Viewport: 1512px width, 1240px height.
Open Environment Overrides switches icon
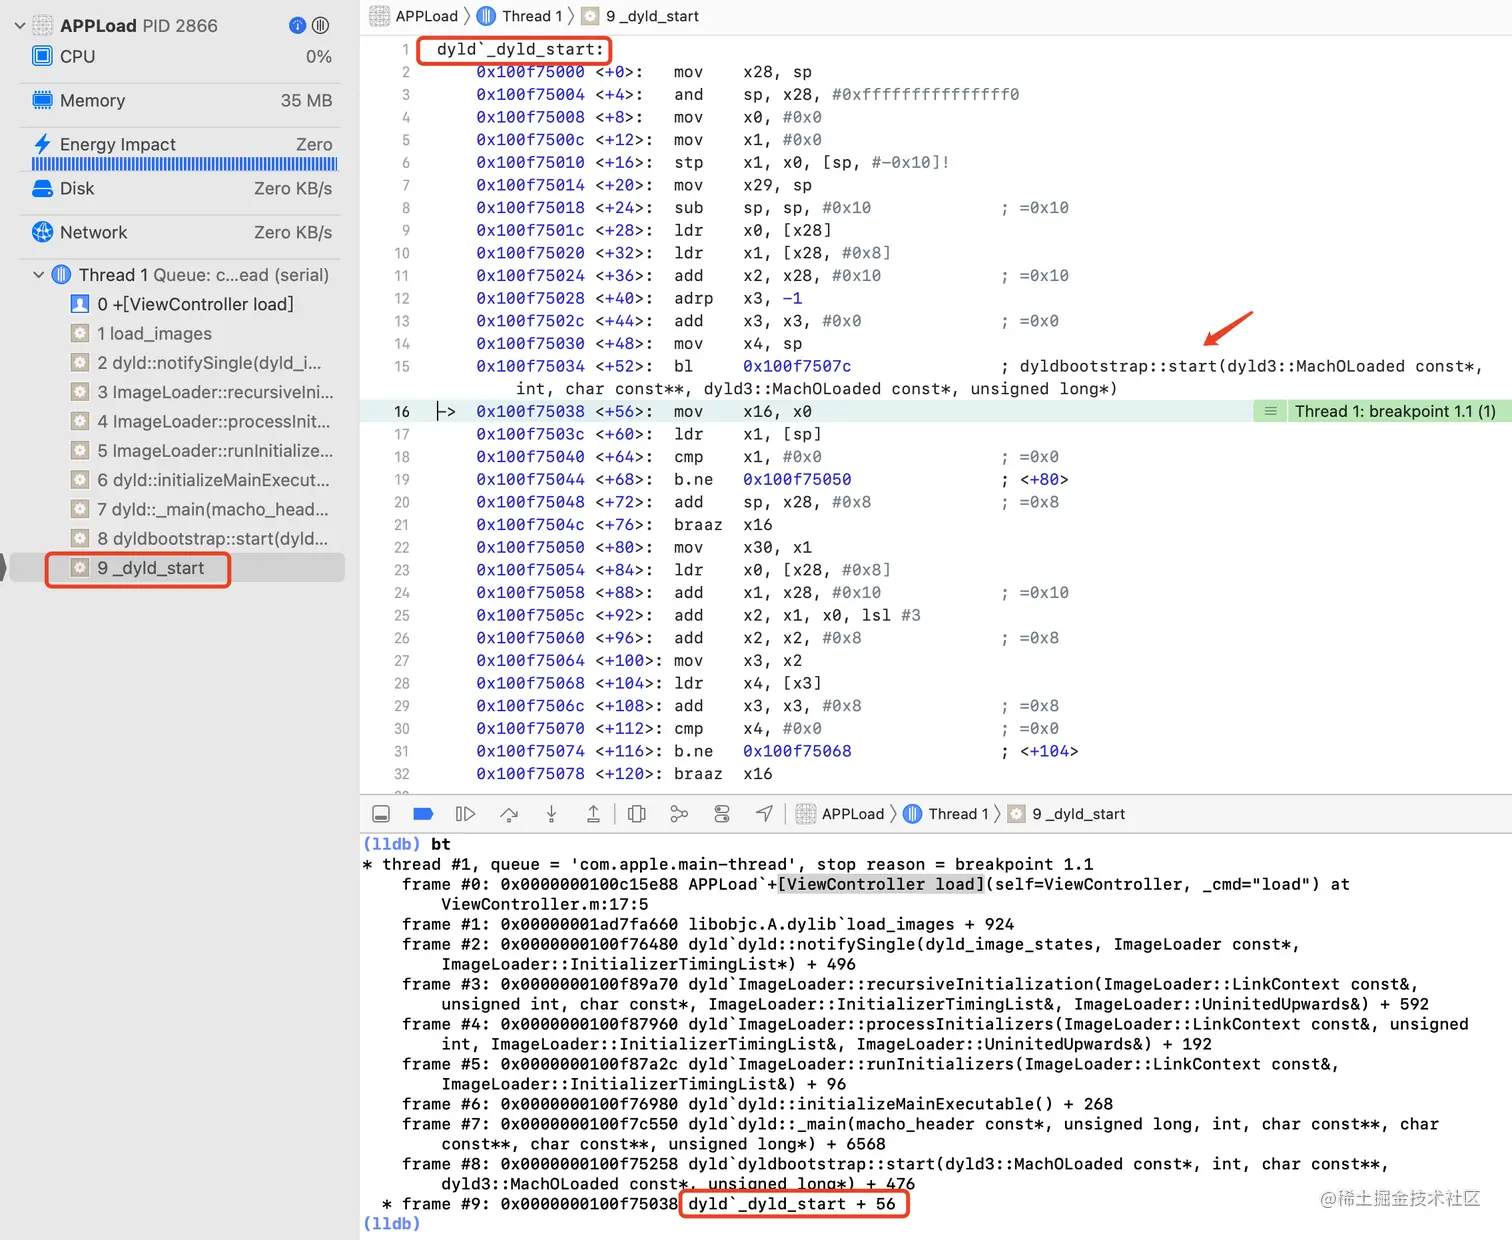pyautogui.click(x=722, y=814)
